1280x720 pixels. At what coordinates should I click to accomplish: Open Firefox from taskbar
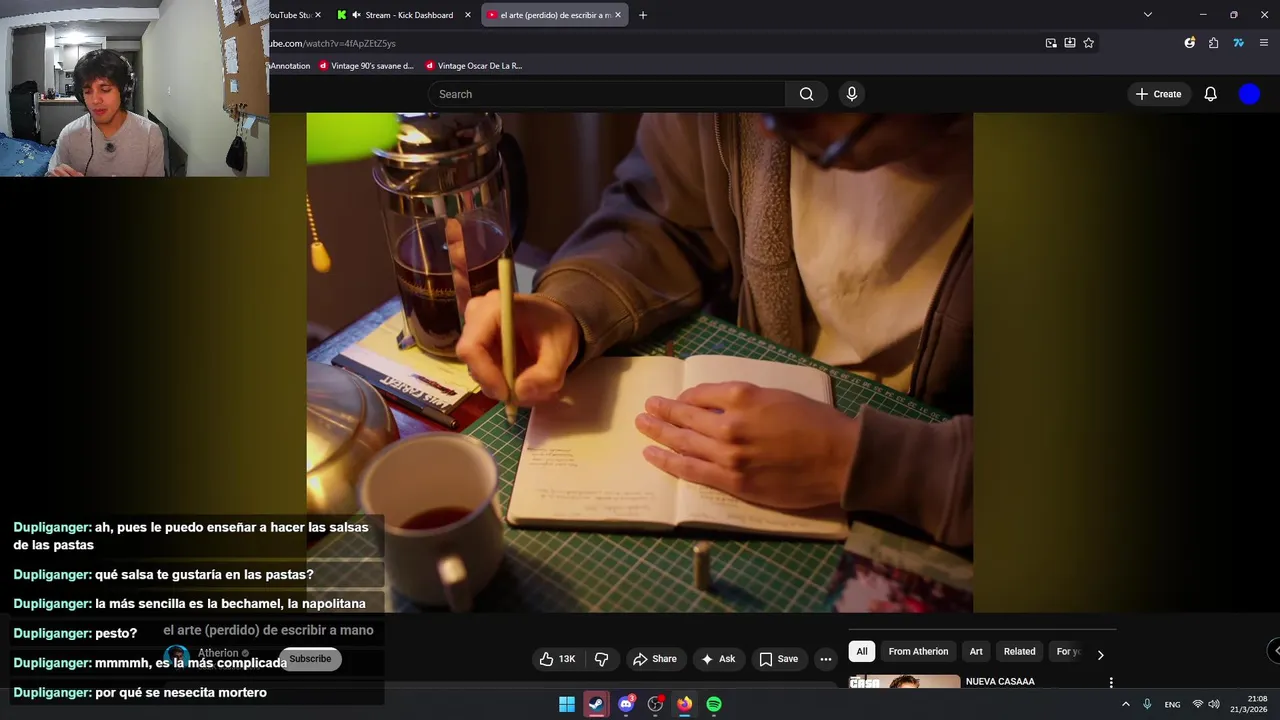tap(684, 704)
